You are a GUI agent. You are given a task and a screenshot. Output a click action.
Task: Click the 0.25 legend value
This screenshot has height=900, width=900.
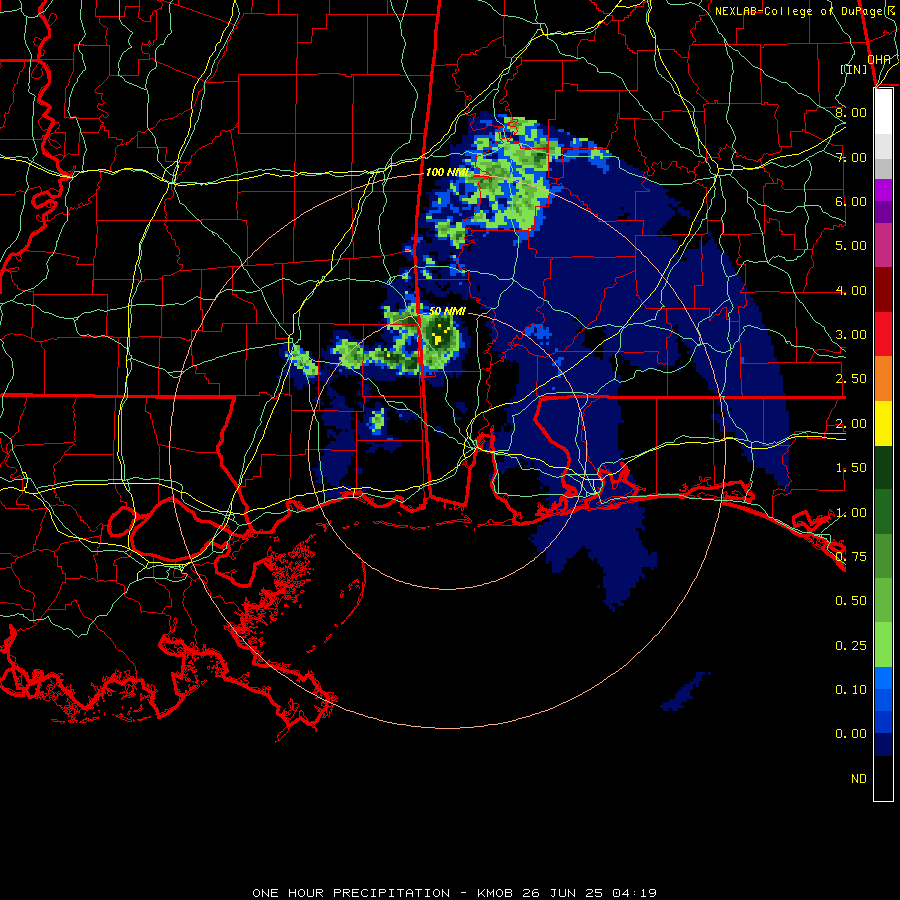[851, 646]
